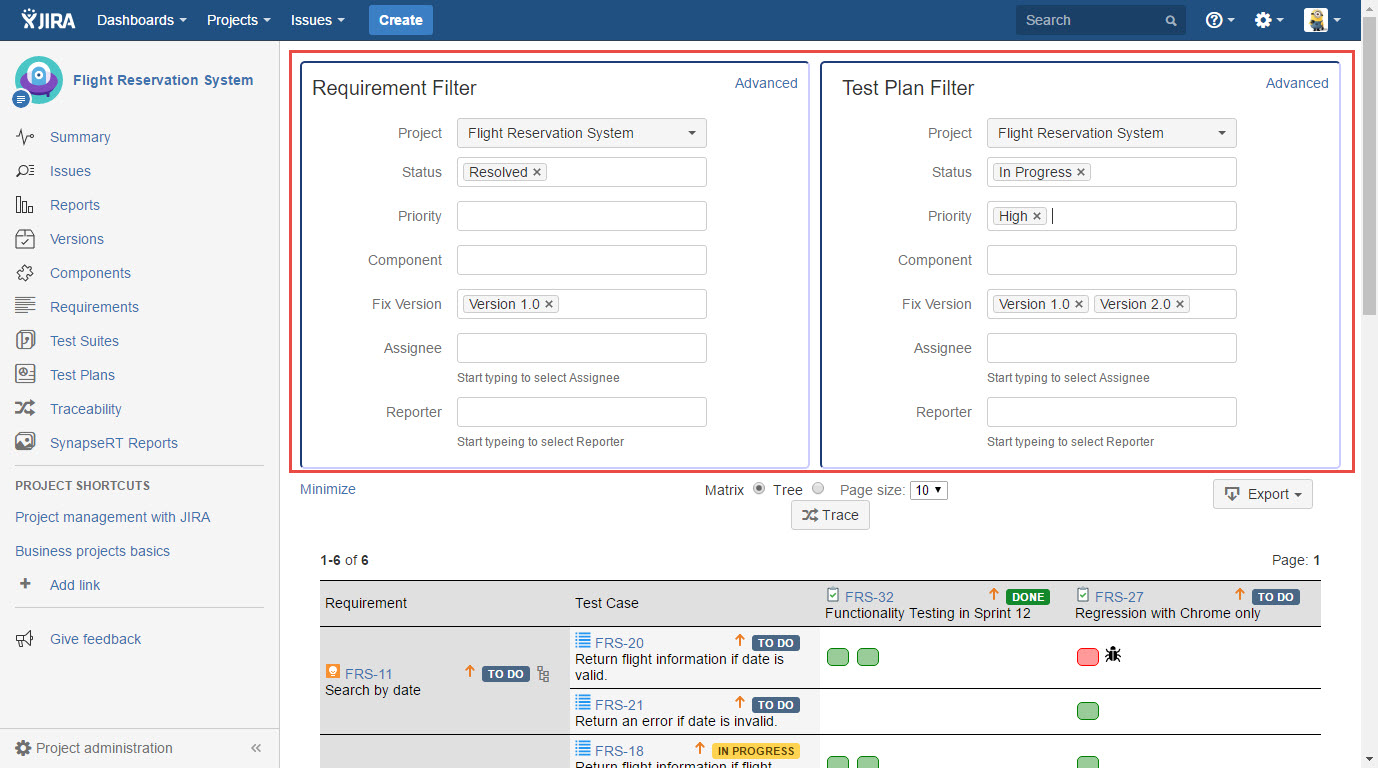The height and width of the screenshot is (768, 1378).
Task: Click the hierarchy icon next to FRS-11
Action: point(543,674)
